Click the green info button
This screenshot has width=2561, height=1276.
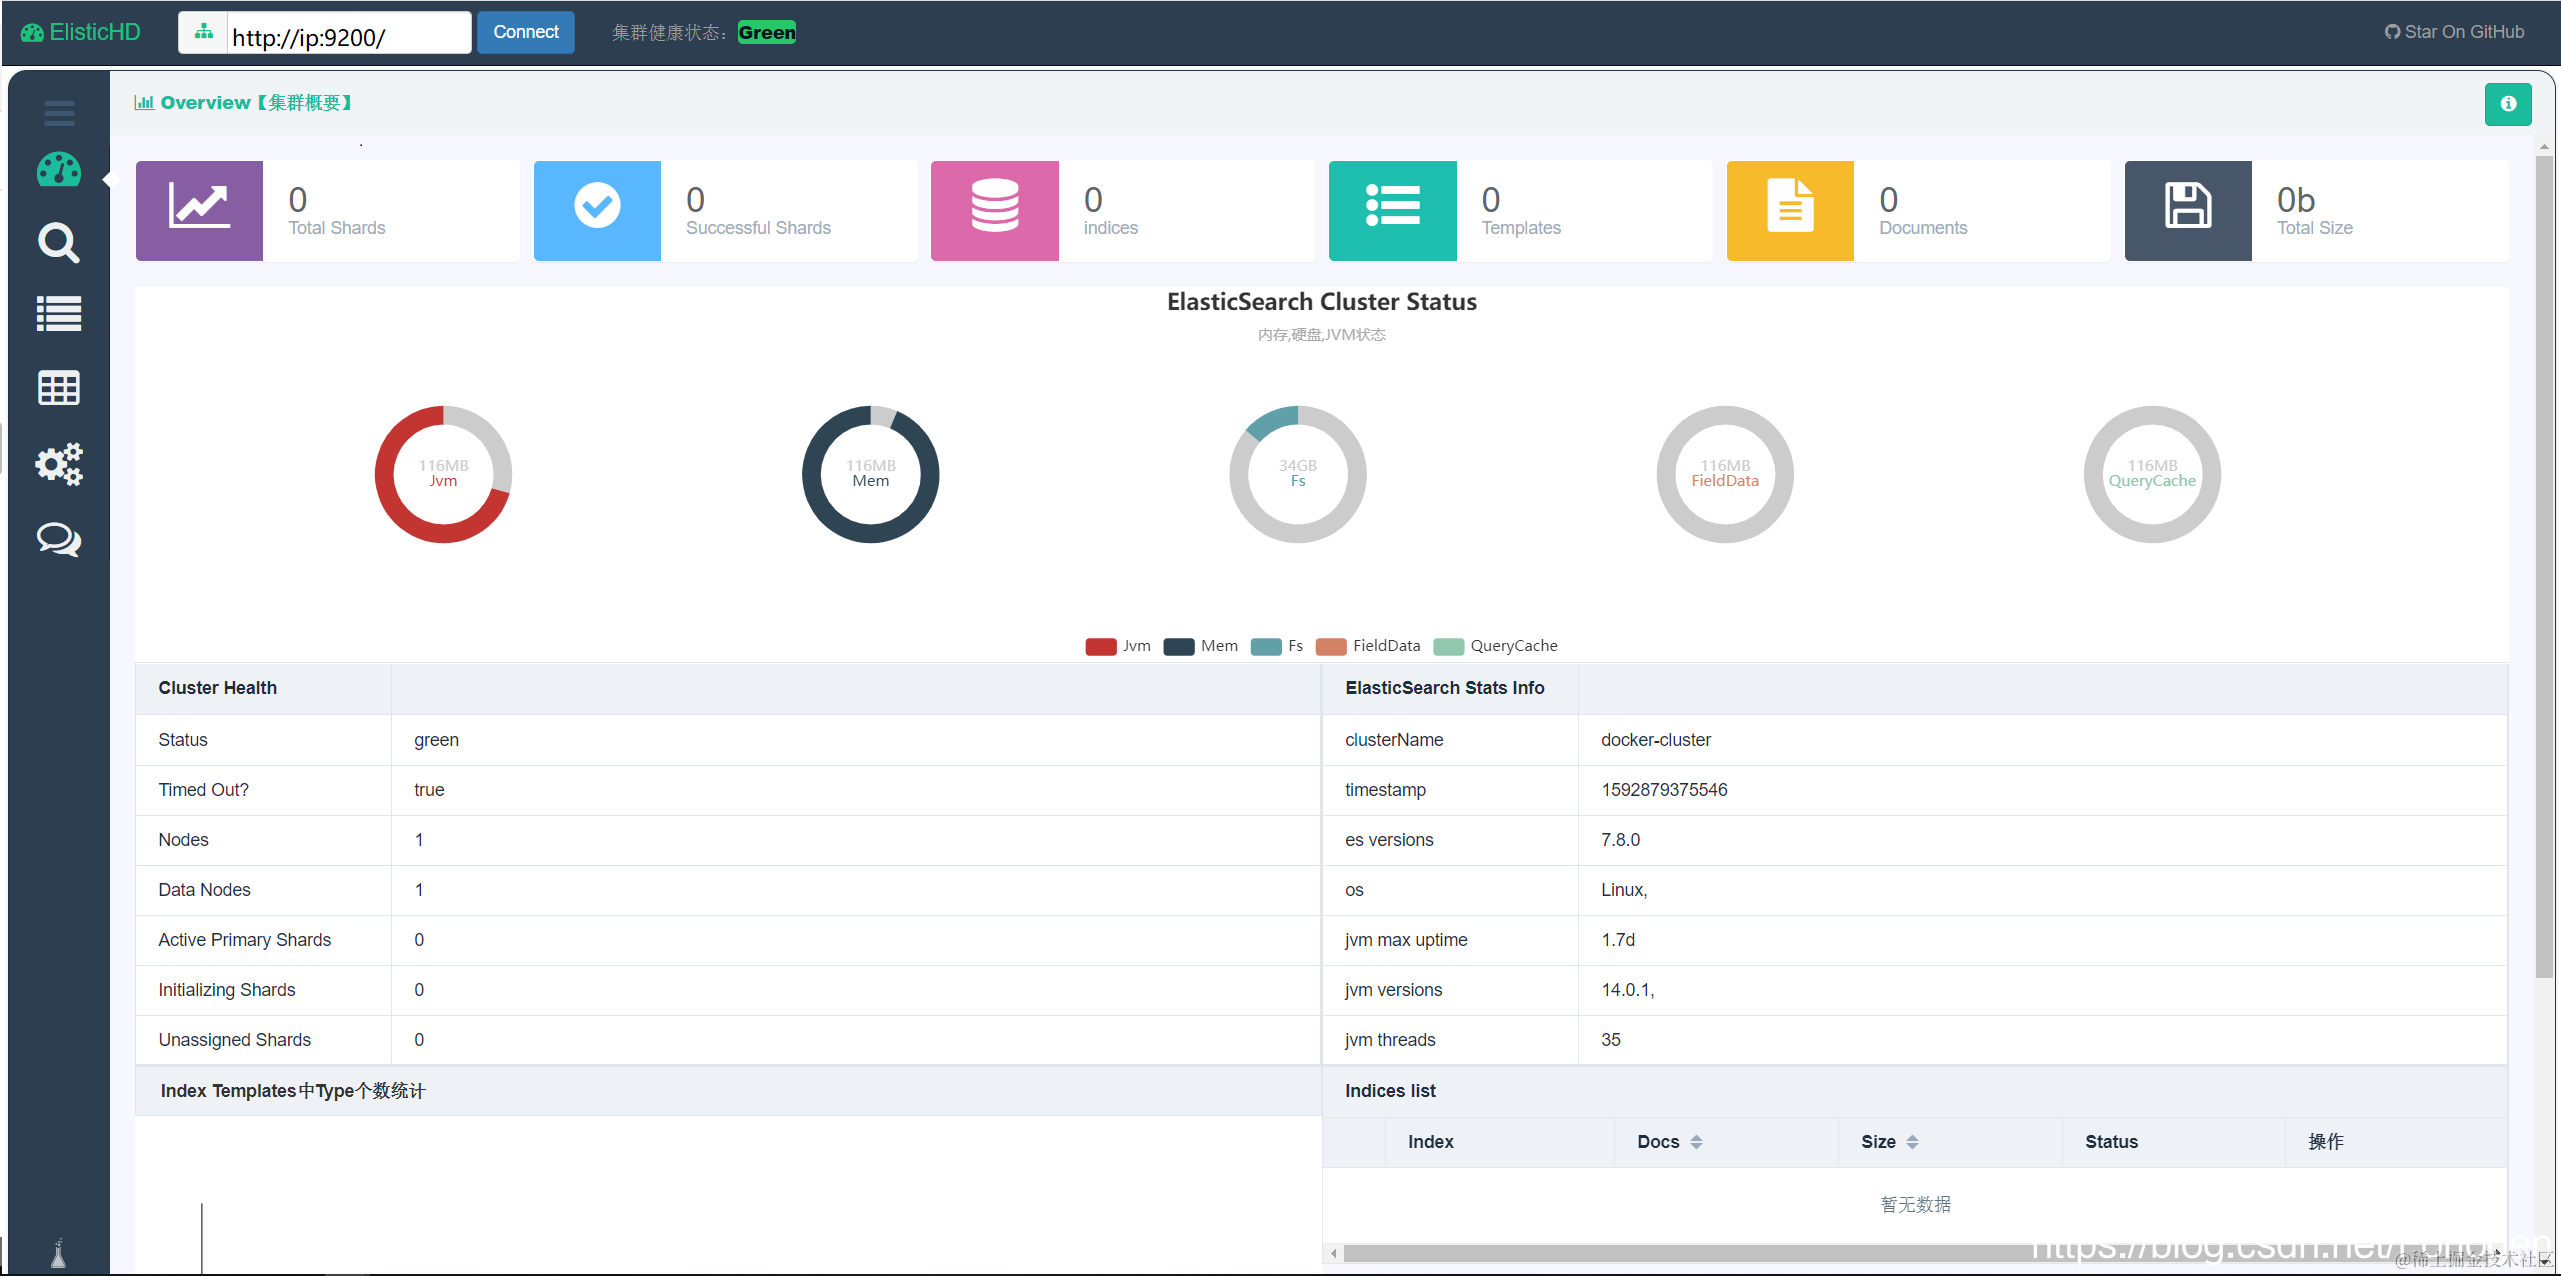[2507, 104]
